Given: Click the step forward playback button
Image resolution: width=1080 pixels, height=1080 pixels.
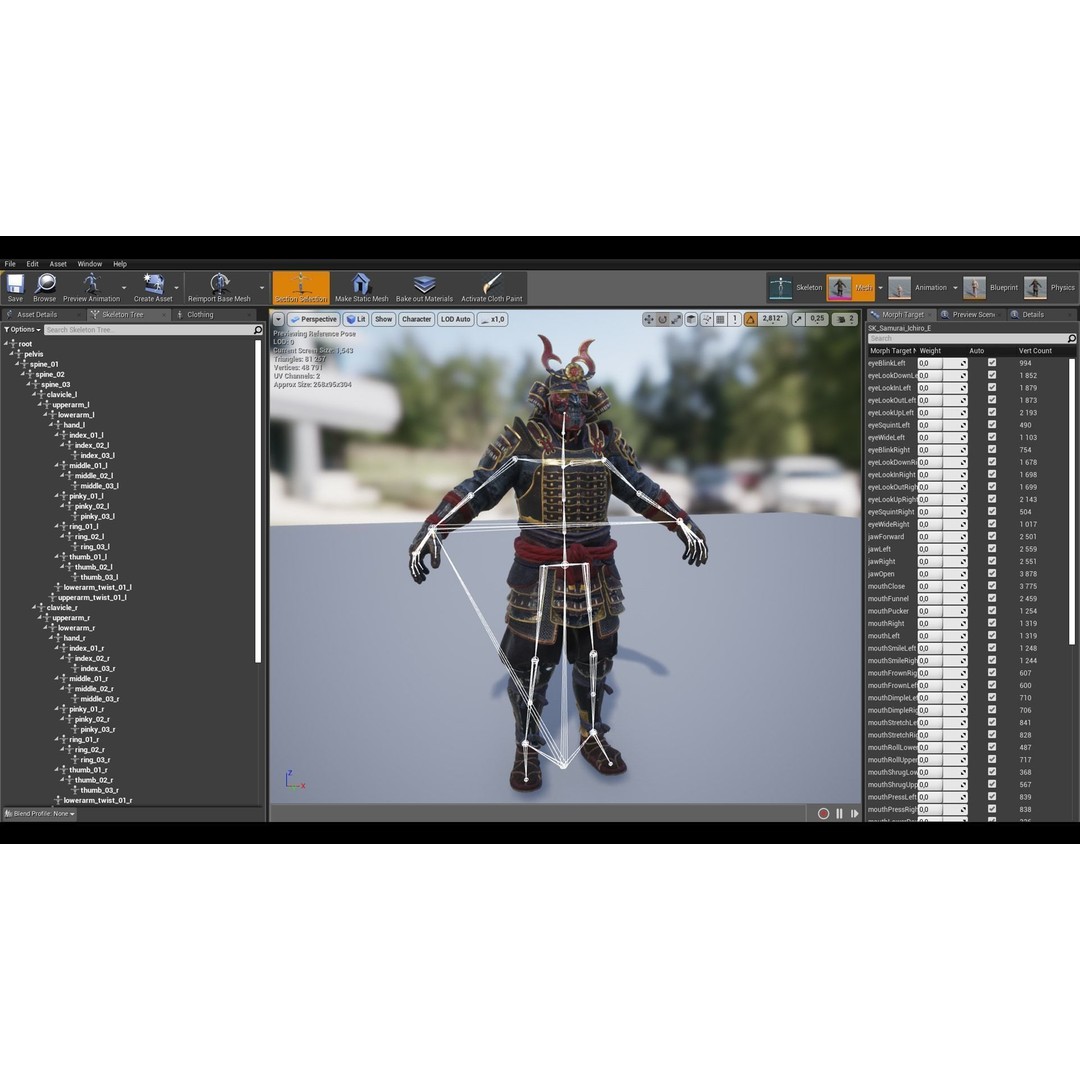Looking at the screenshot, I should point(855,813).
